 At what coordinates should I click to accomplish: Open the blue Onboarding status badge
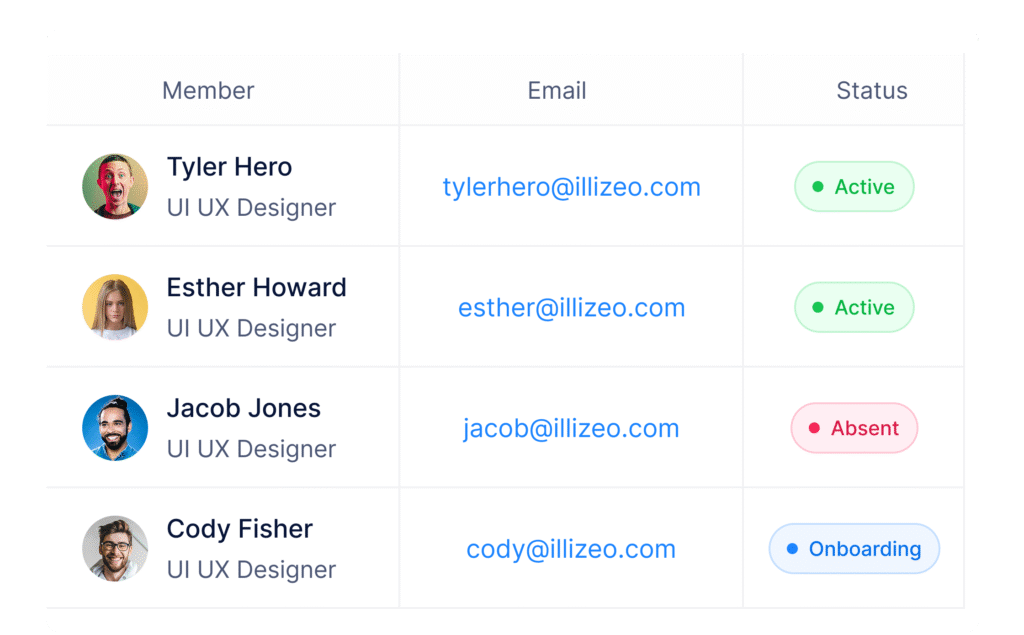pos(854,549)
